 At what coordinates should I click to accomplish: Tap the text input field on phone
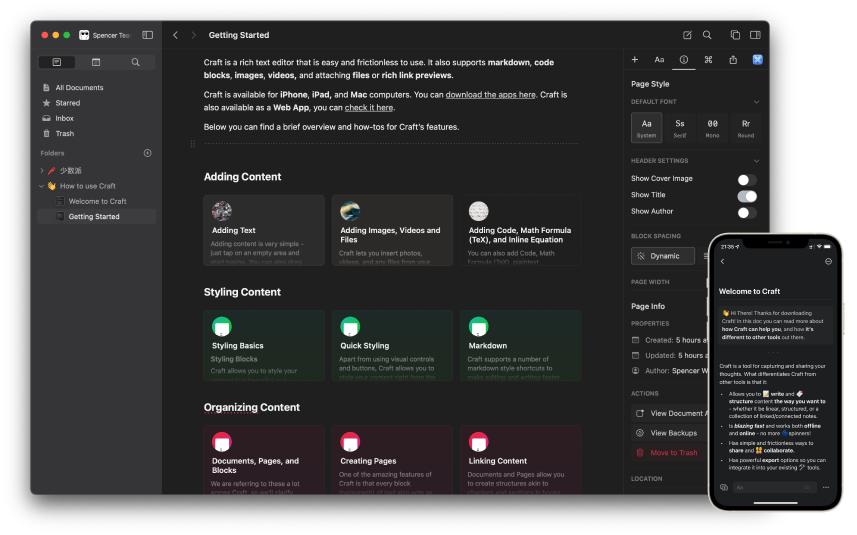click(774, 487)
